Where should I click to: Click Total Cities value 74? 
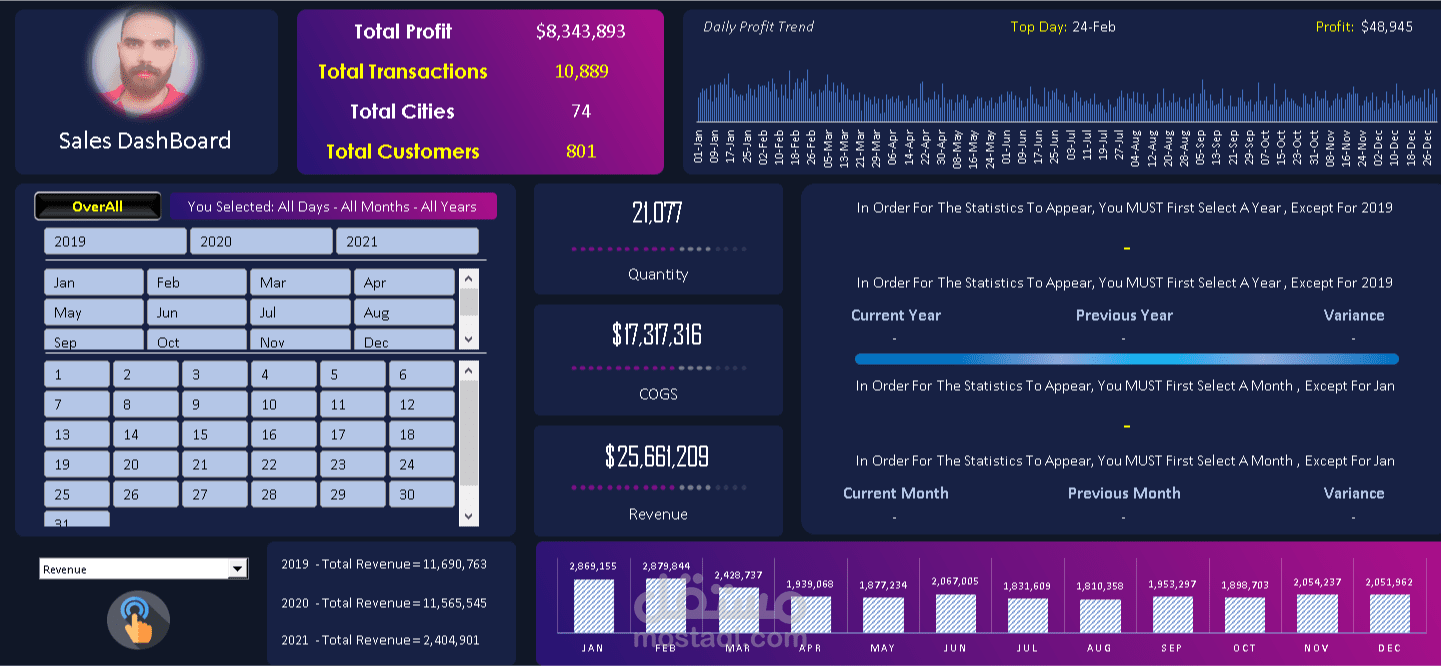coord(581,111)
